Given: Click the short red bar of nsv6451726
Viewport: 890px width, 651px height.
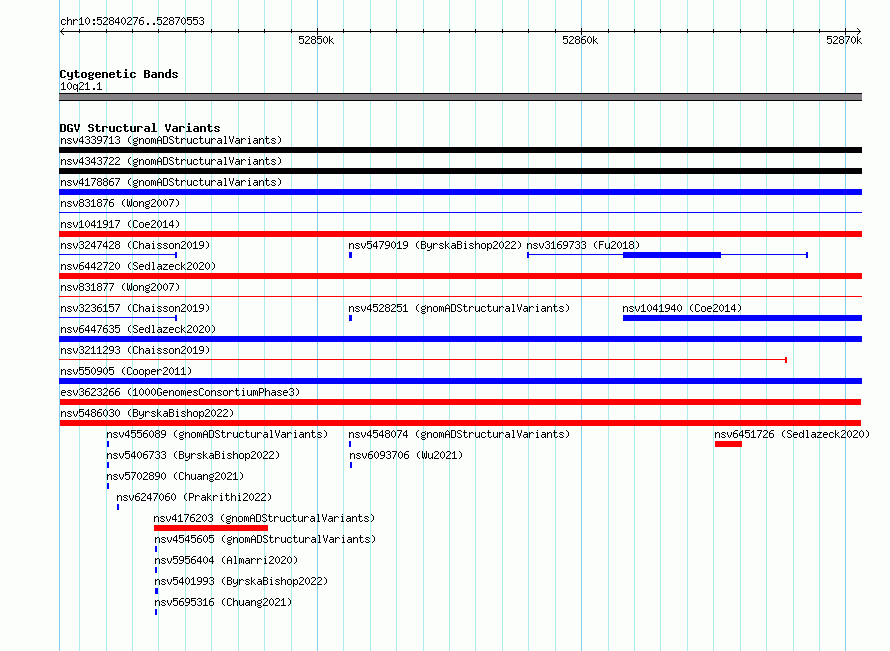Looking at the screenshot, I should [x=728, y=444].
